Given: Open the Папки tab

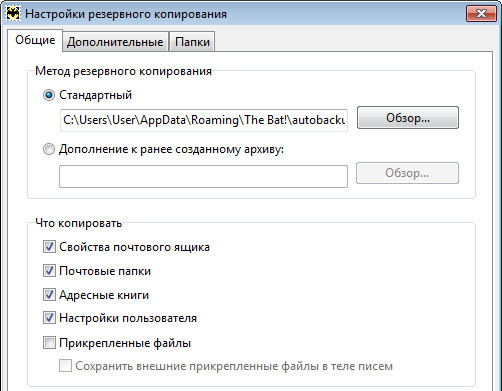Looking at the screenshot, I should [192, 42].
